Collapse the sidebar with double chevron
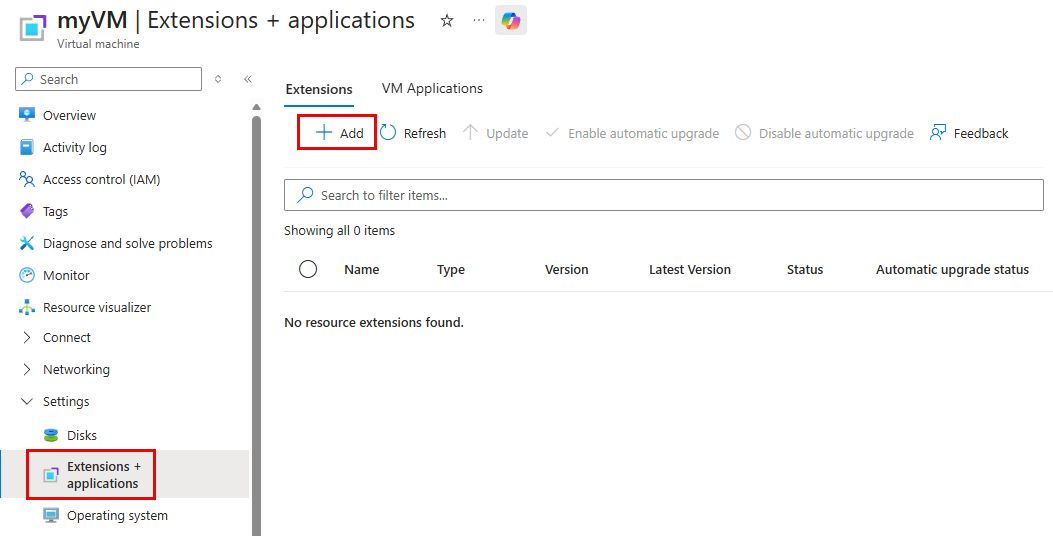This screenshot has width=1053, height=536. tap(248, 79)
